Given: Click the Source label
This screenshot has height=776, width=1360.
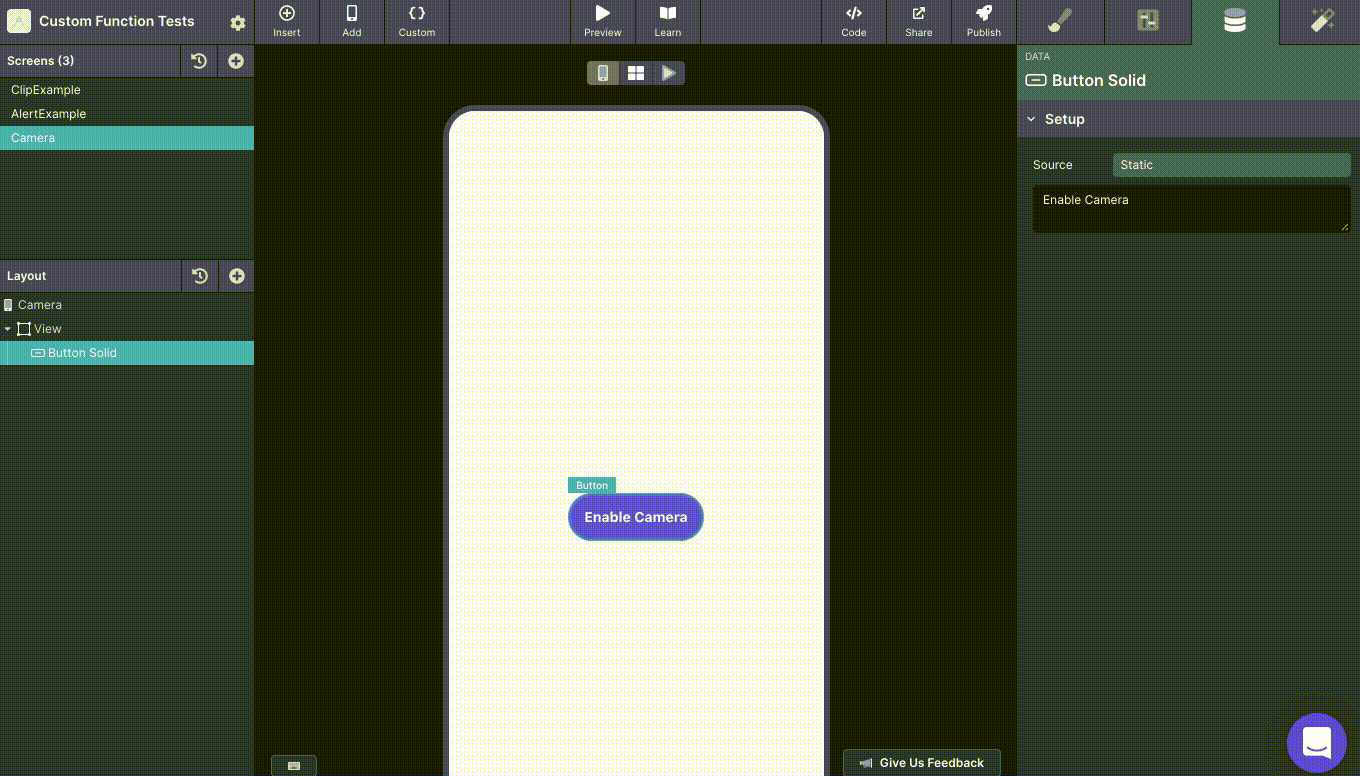Looking at the screenshot, I should (x=1052, y=165).
